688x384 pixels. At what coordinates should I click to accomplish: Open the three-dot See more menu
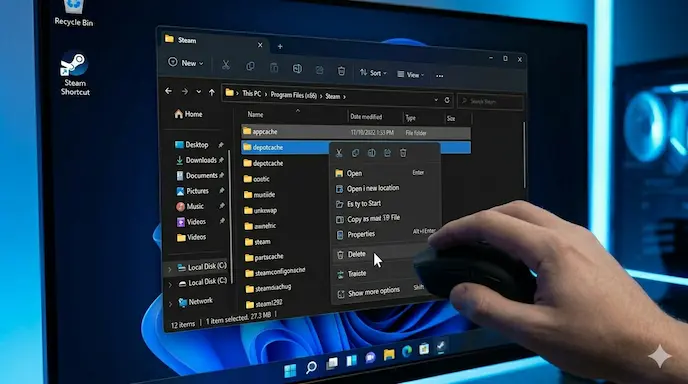pos(439,76)
